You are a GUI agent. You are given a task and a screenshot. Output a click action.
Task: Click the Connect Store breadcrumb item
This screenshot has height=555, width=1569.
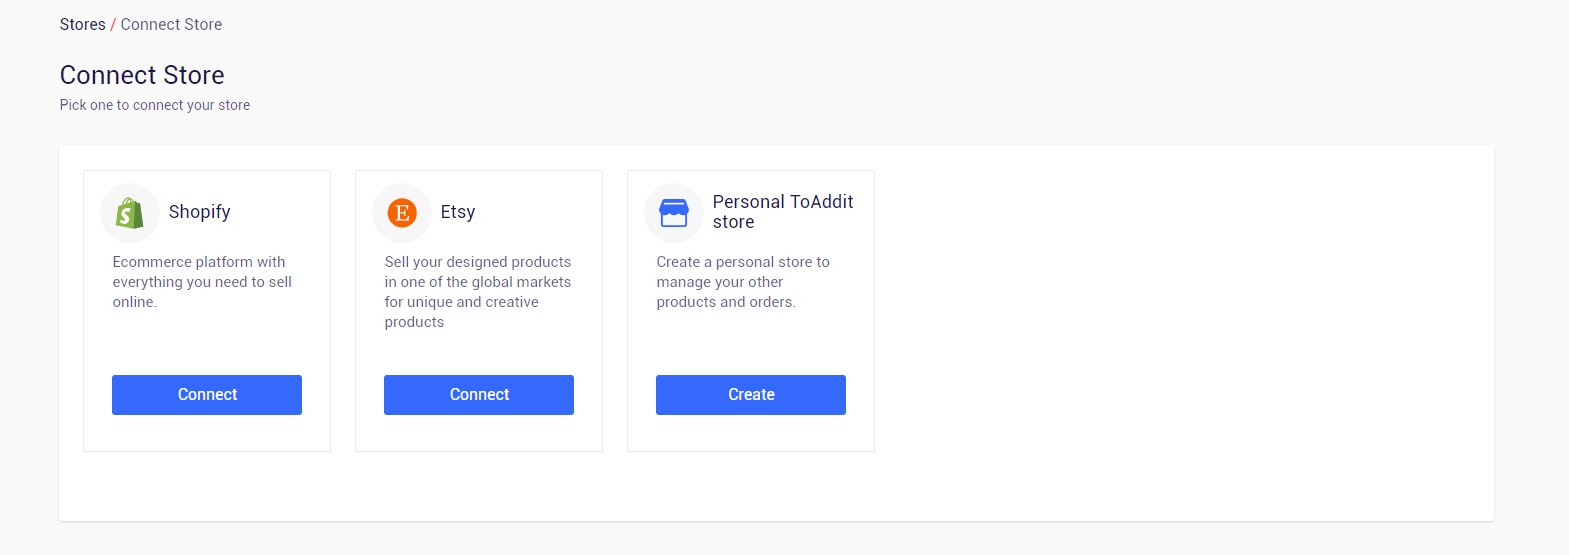171,24
